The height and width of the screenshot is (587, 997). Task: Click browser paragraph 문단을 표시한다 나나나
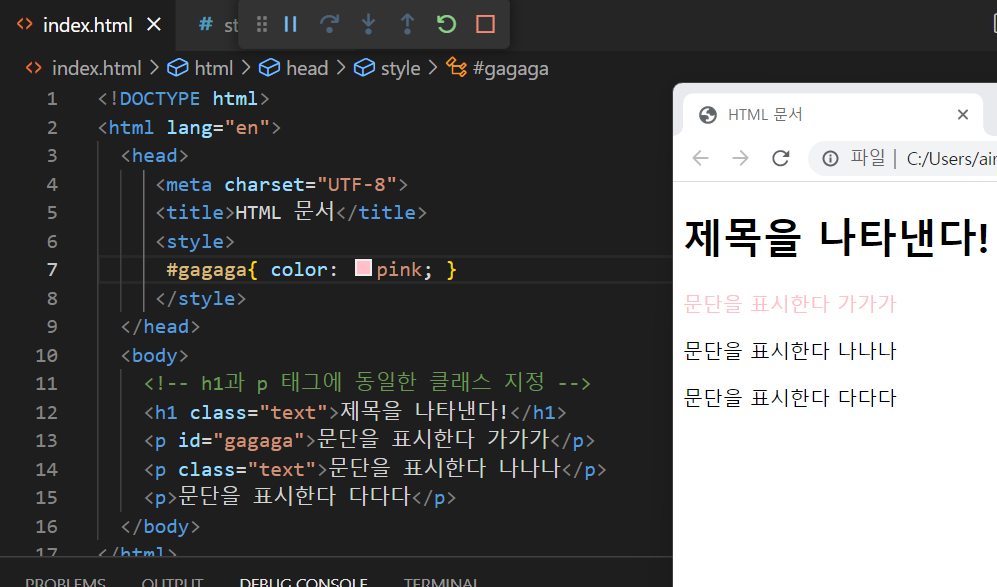[x=790, y=350]
